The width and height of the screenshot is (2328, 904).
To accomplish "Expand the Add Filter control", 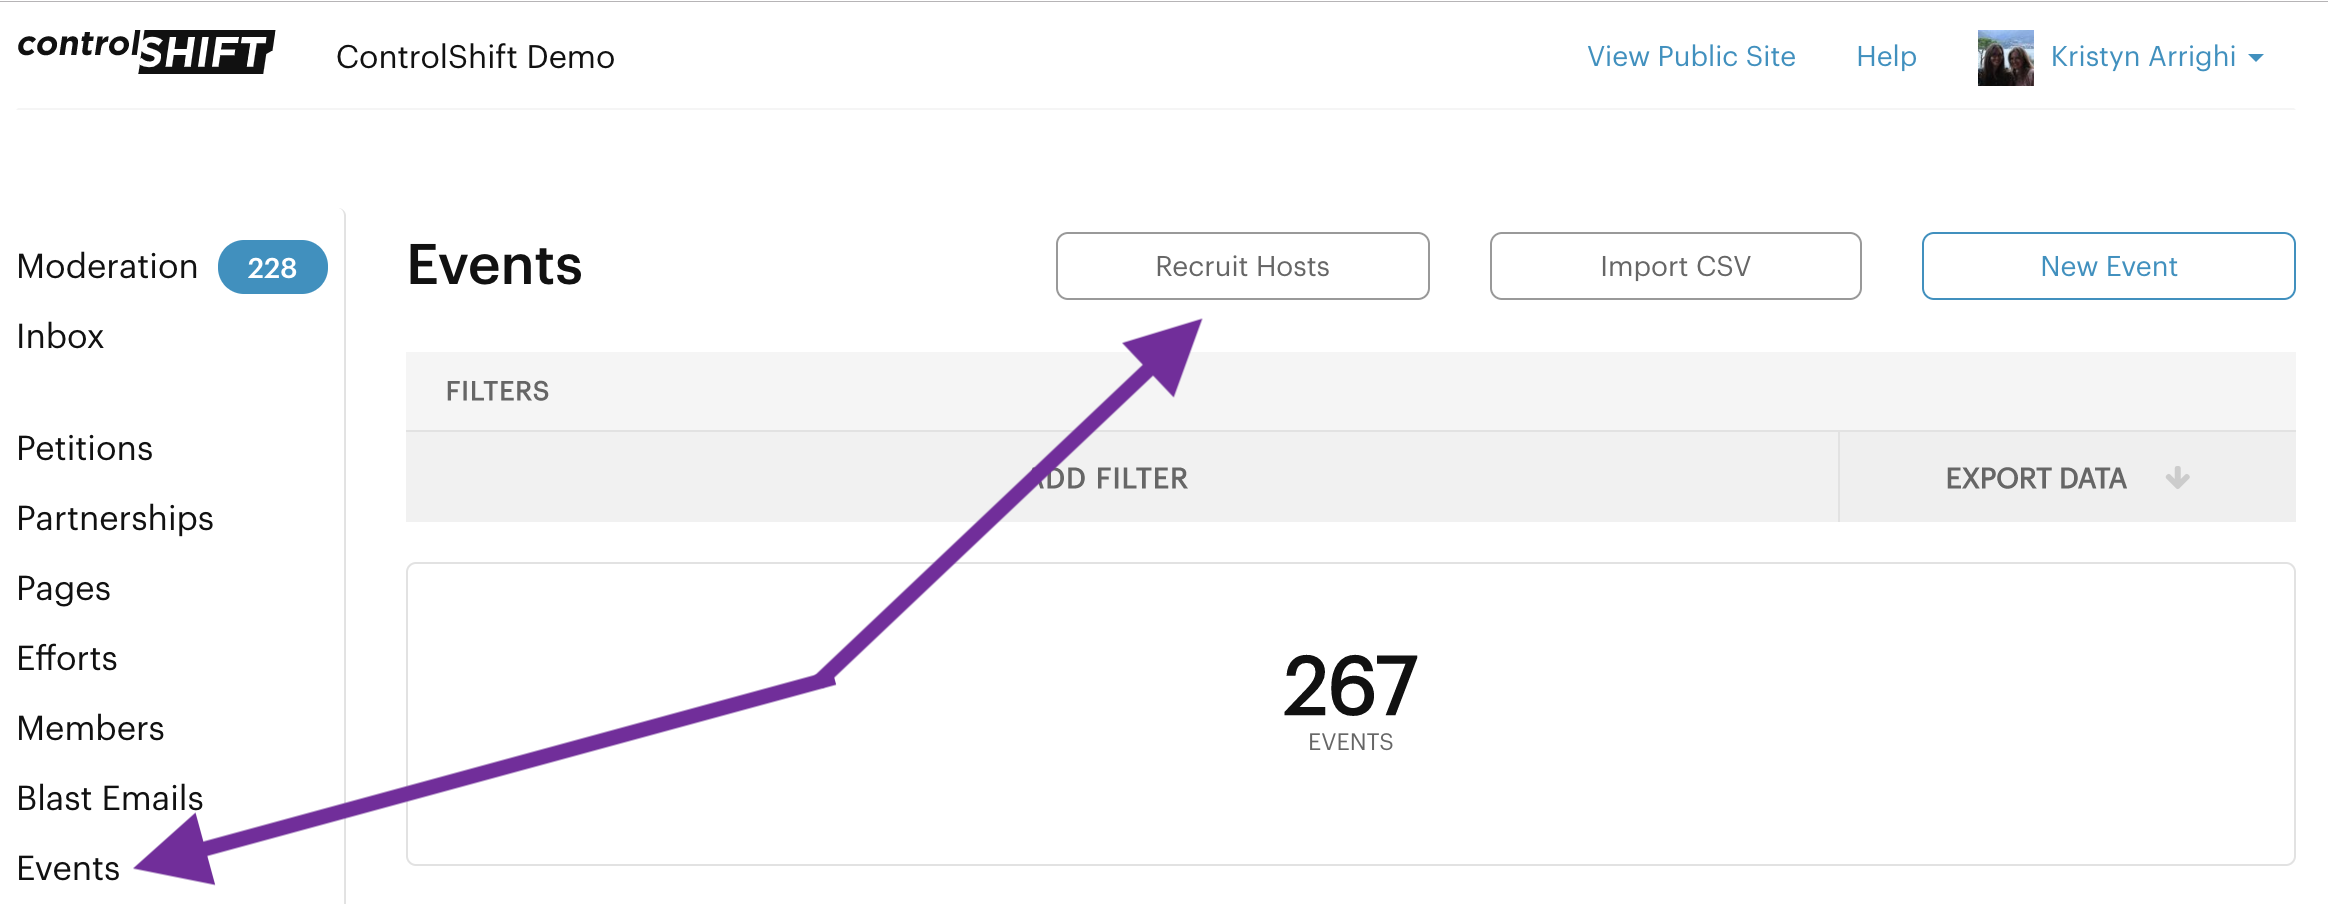I will coord(1121,478).
